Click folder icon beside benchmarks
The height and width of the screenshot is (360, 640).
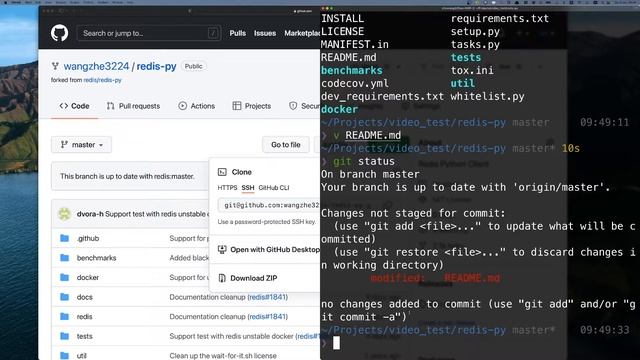pyautogui.click(x=64, y=258)
